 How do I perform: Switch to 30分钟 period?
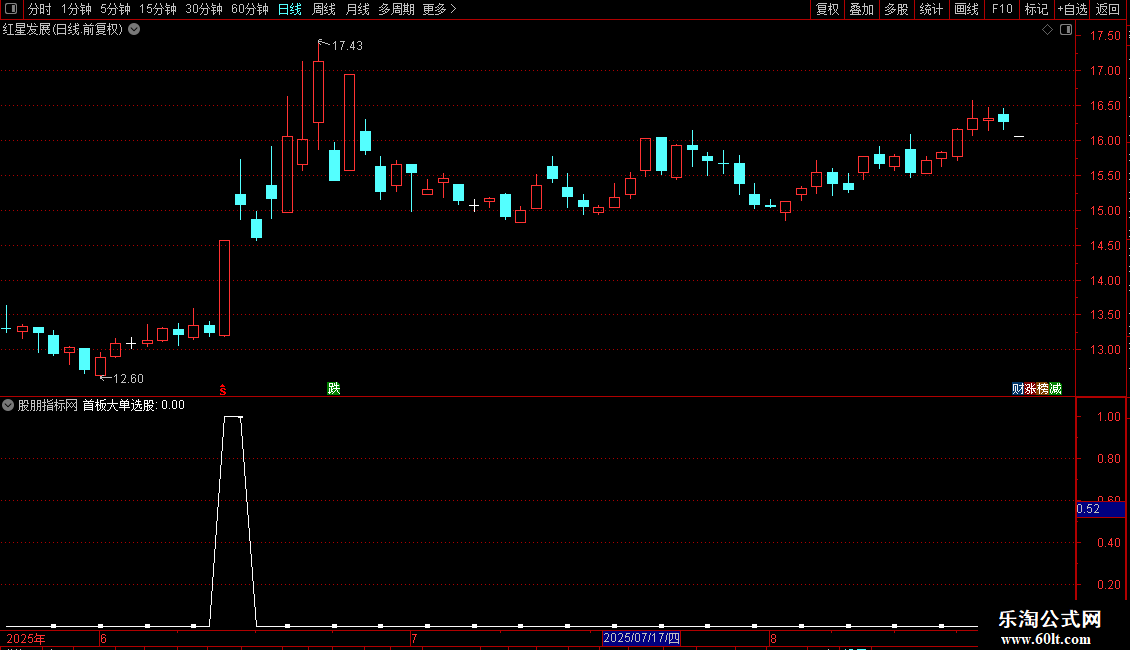204,9
